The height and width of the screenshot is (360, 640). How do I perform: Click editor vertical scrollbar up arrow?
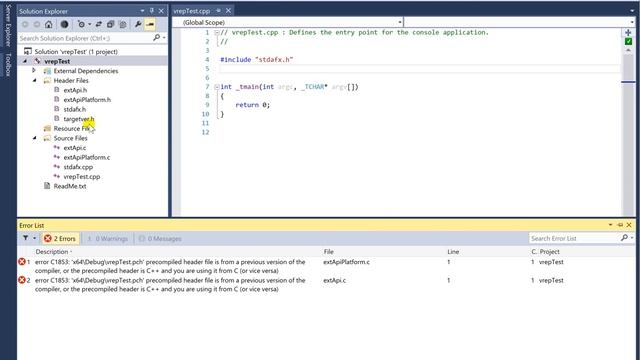click(x=628, y=50)
